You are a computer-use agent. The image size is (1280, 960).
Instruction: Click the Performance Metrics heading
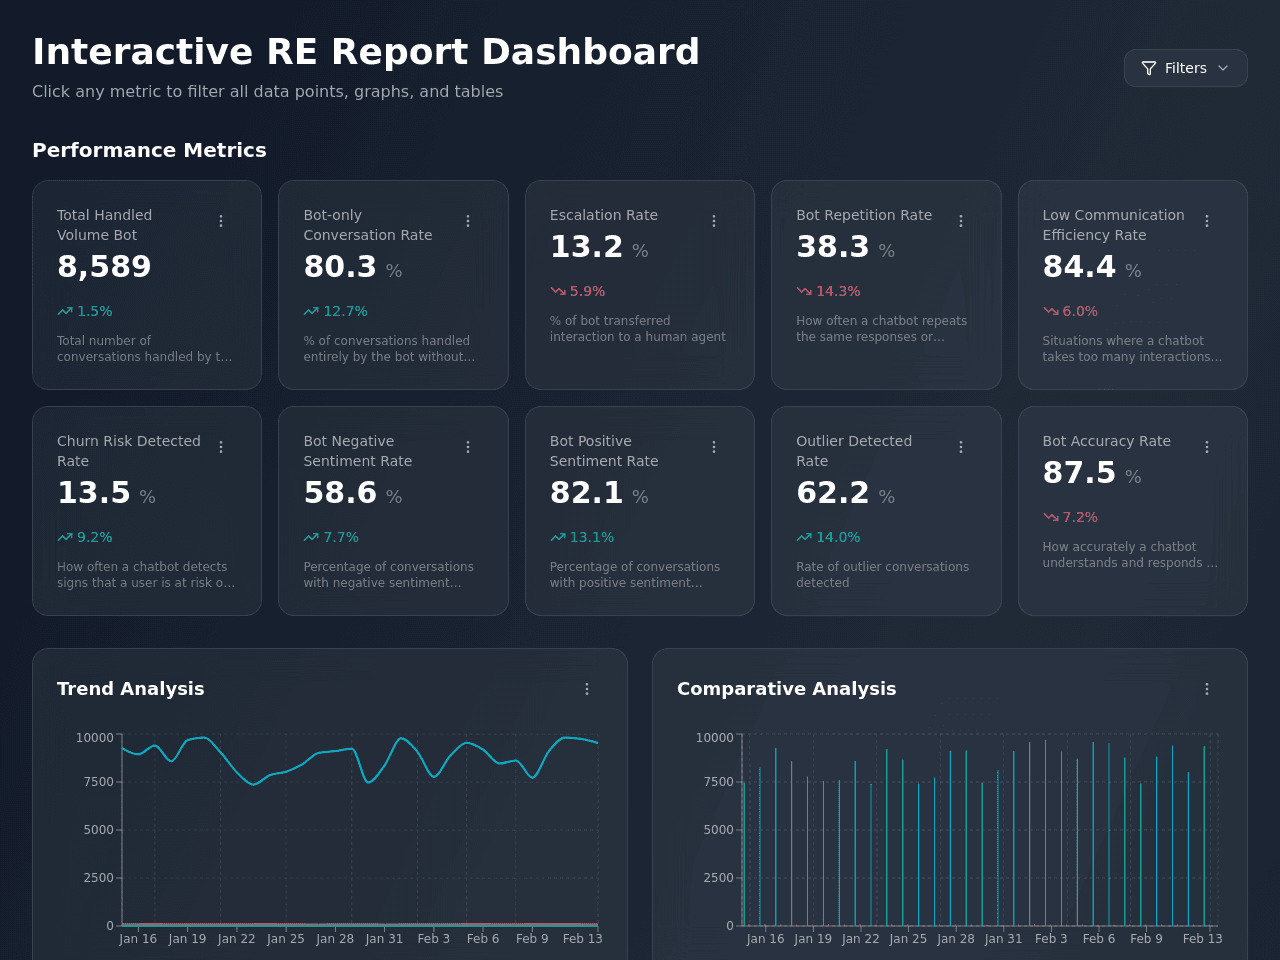149,150
